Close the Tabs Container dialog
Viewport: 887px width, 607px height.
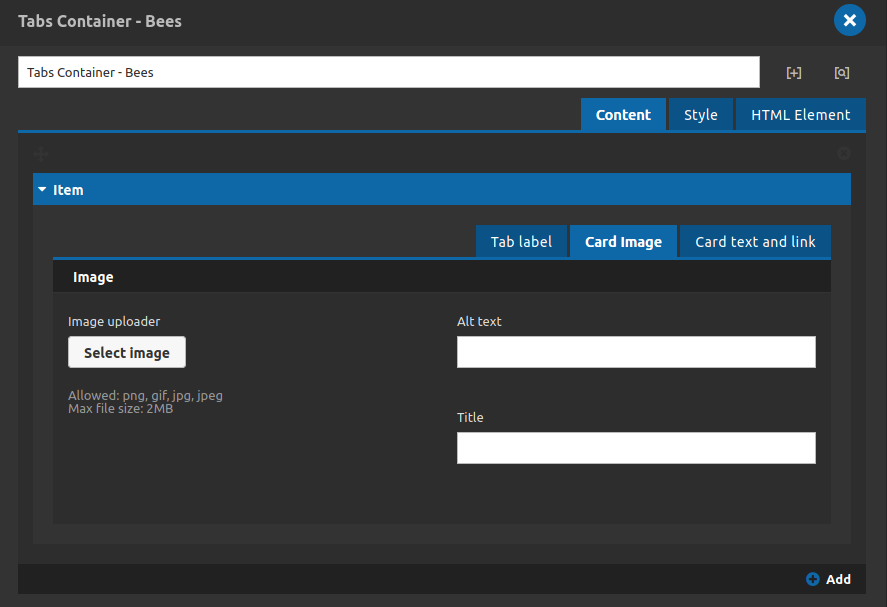pyautogui.click(x=849, y=20)
